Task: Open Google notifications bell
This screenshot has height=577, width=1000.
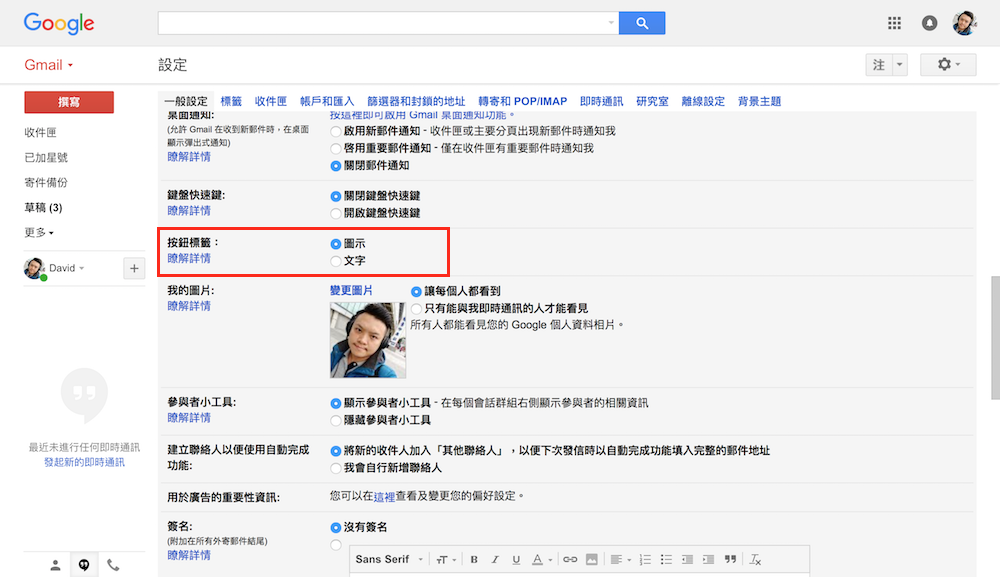Action: click(930, 23)
